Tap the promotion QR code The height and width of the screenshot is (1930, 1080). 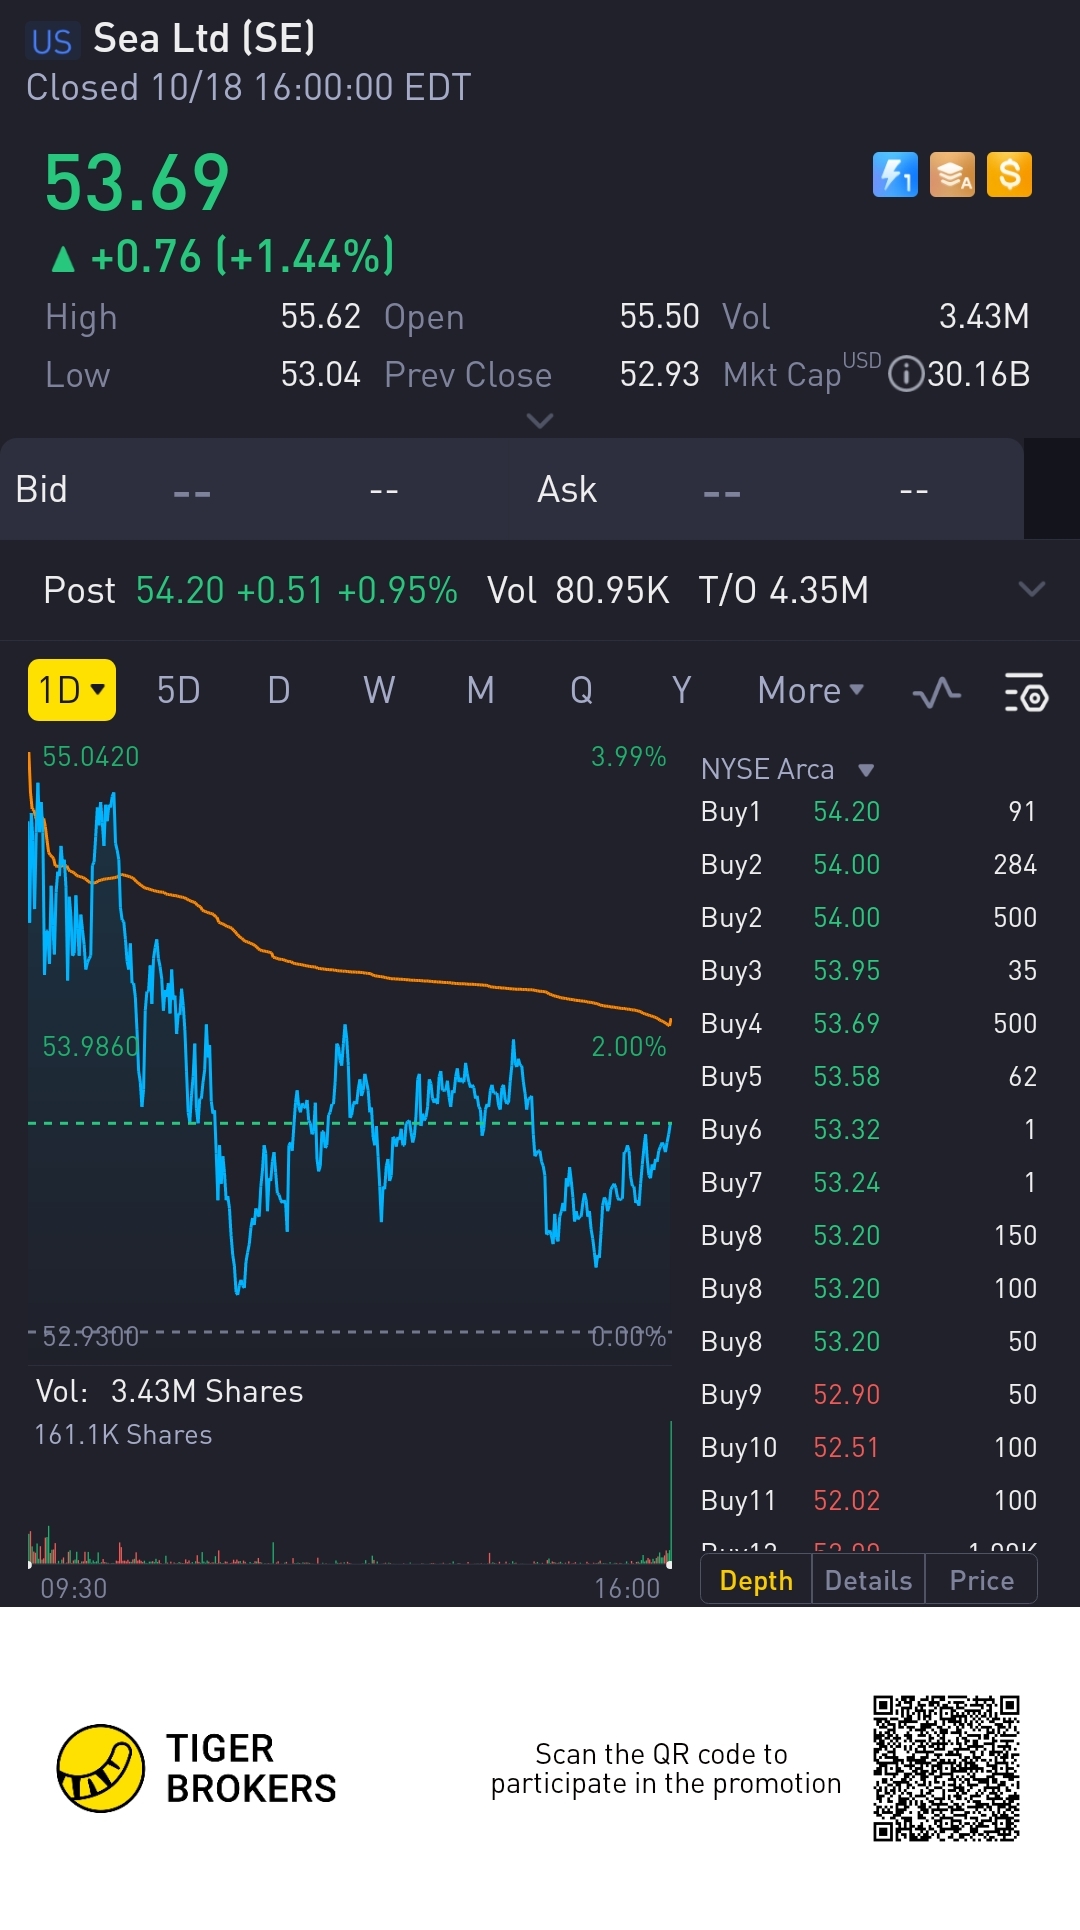click(946, 1768)
